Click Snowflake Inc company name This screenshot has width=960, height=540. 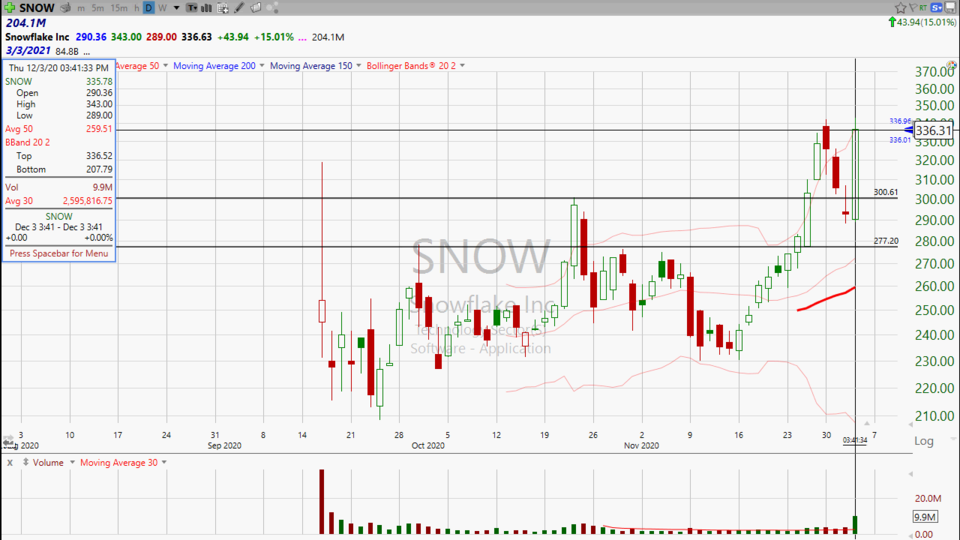[x=37, y=37]
